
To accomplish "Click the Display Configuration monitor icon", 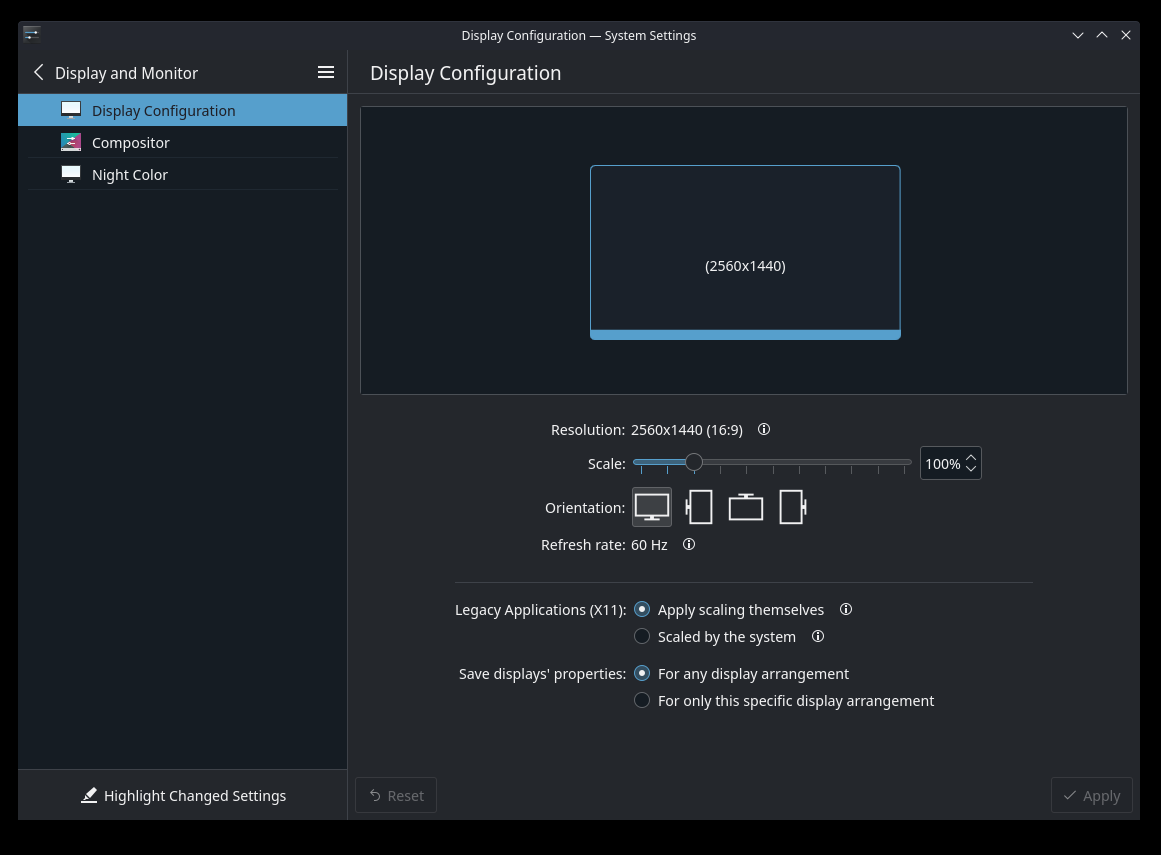I will point(71,110).
